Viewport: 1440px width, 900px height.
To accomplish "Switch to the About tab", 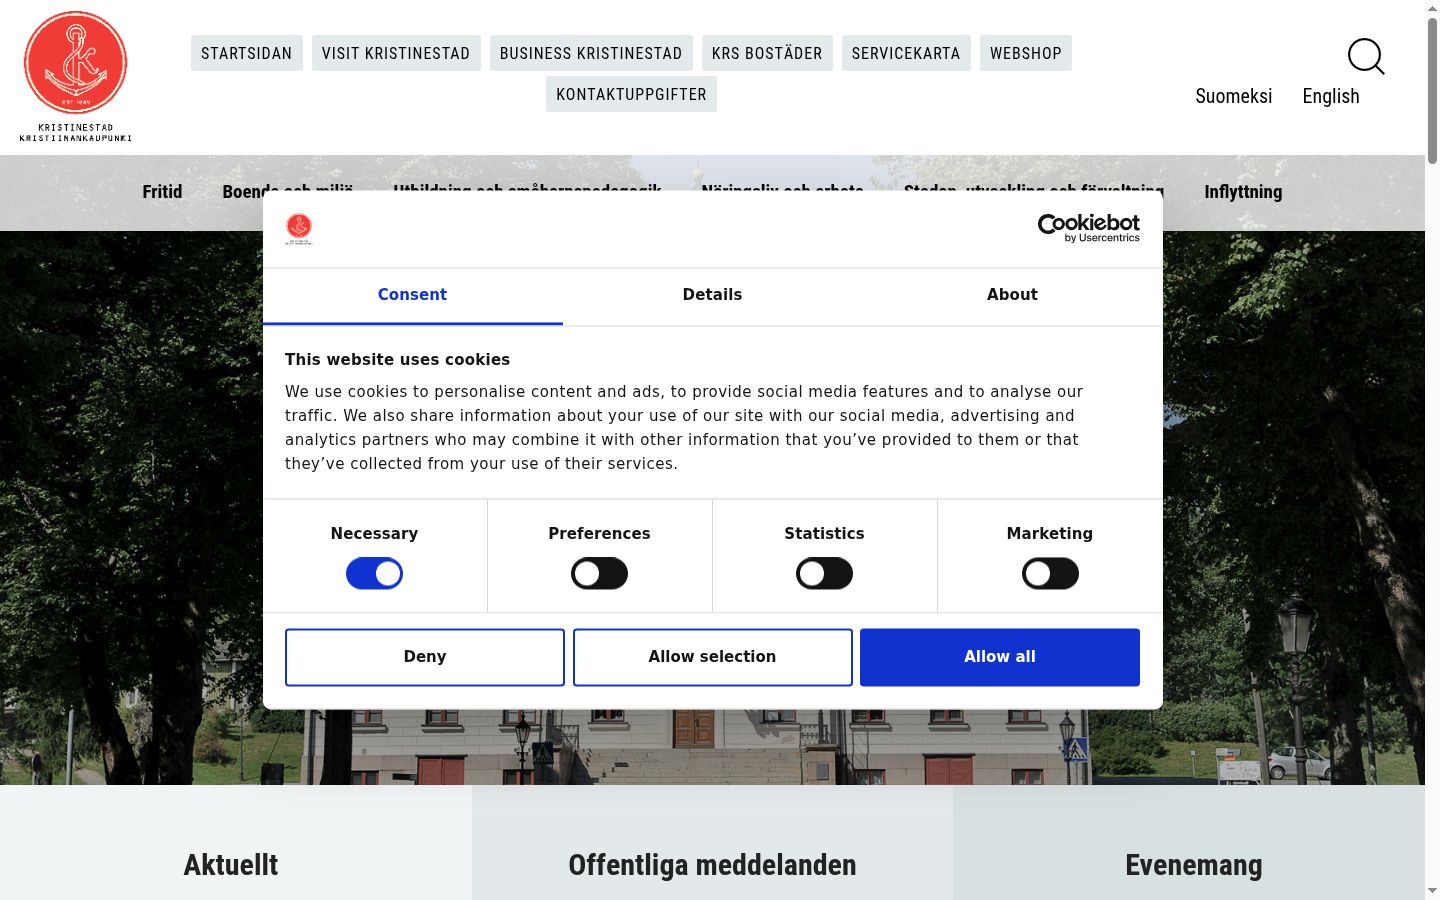I will pos(1012,295).
